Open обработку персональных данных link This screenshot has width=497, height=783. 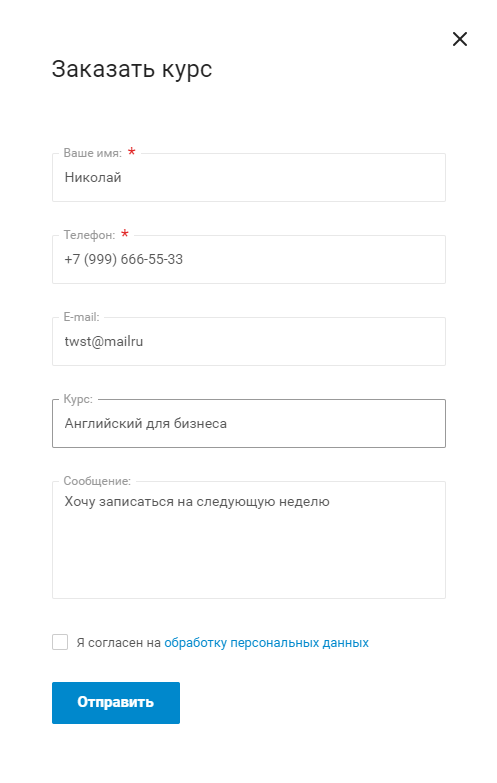click(266, 643)
